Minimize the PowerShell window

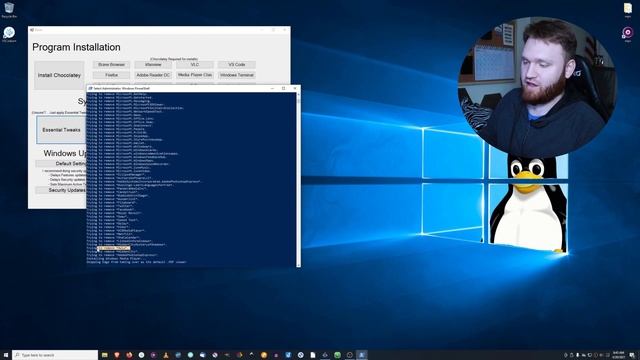pos(272,88)
